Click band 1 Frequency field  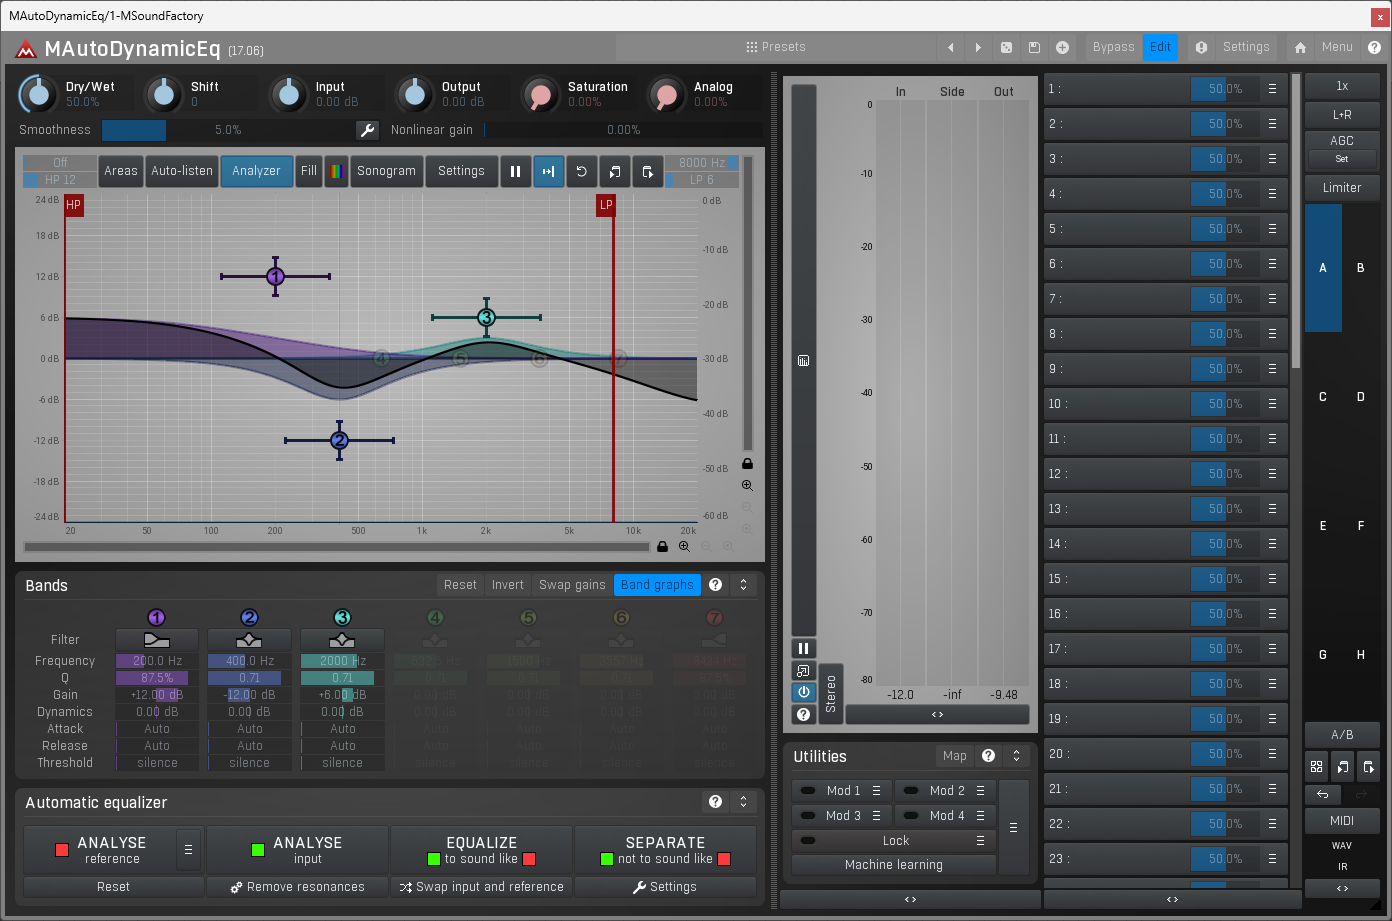coord(157,661)
